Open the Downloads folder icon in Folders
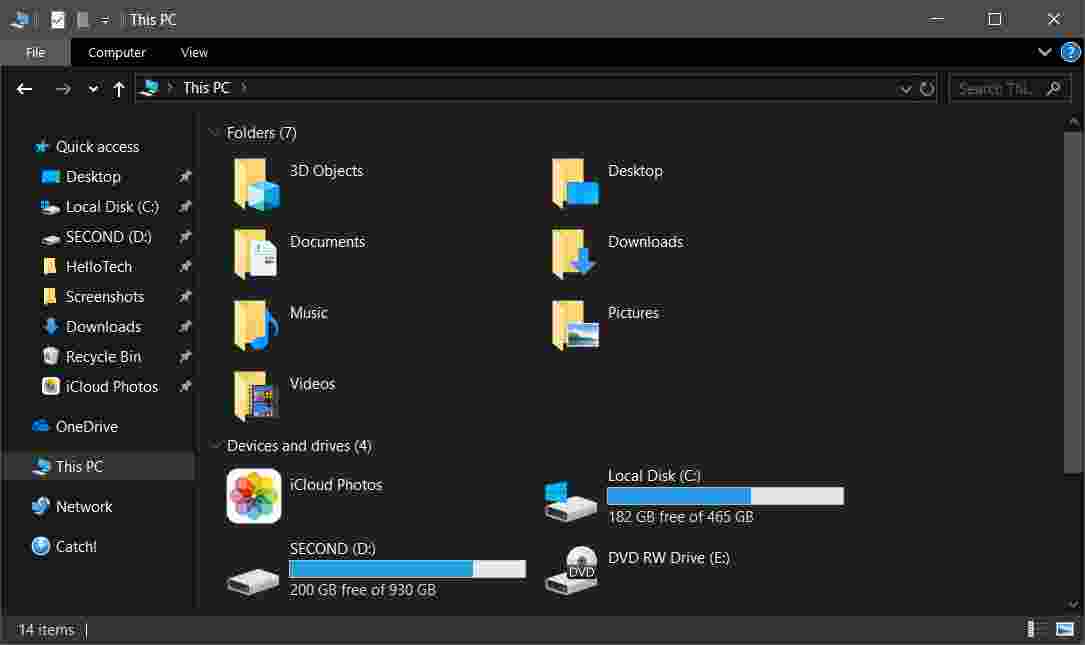 point(575,254)
